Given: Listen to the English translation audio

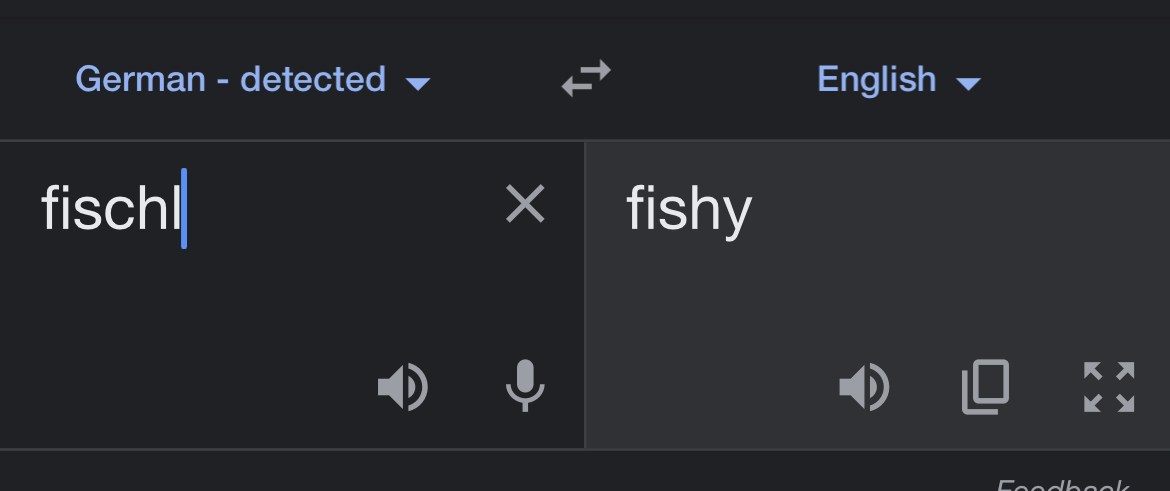Looking at the screenshot, I should 864,387.
